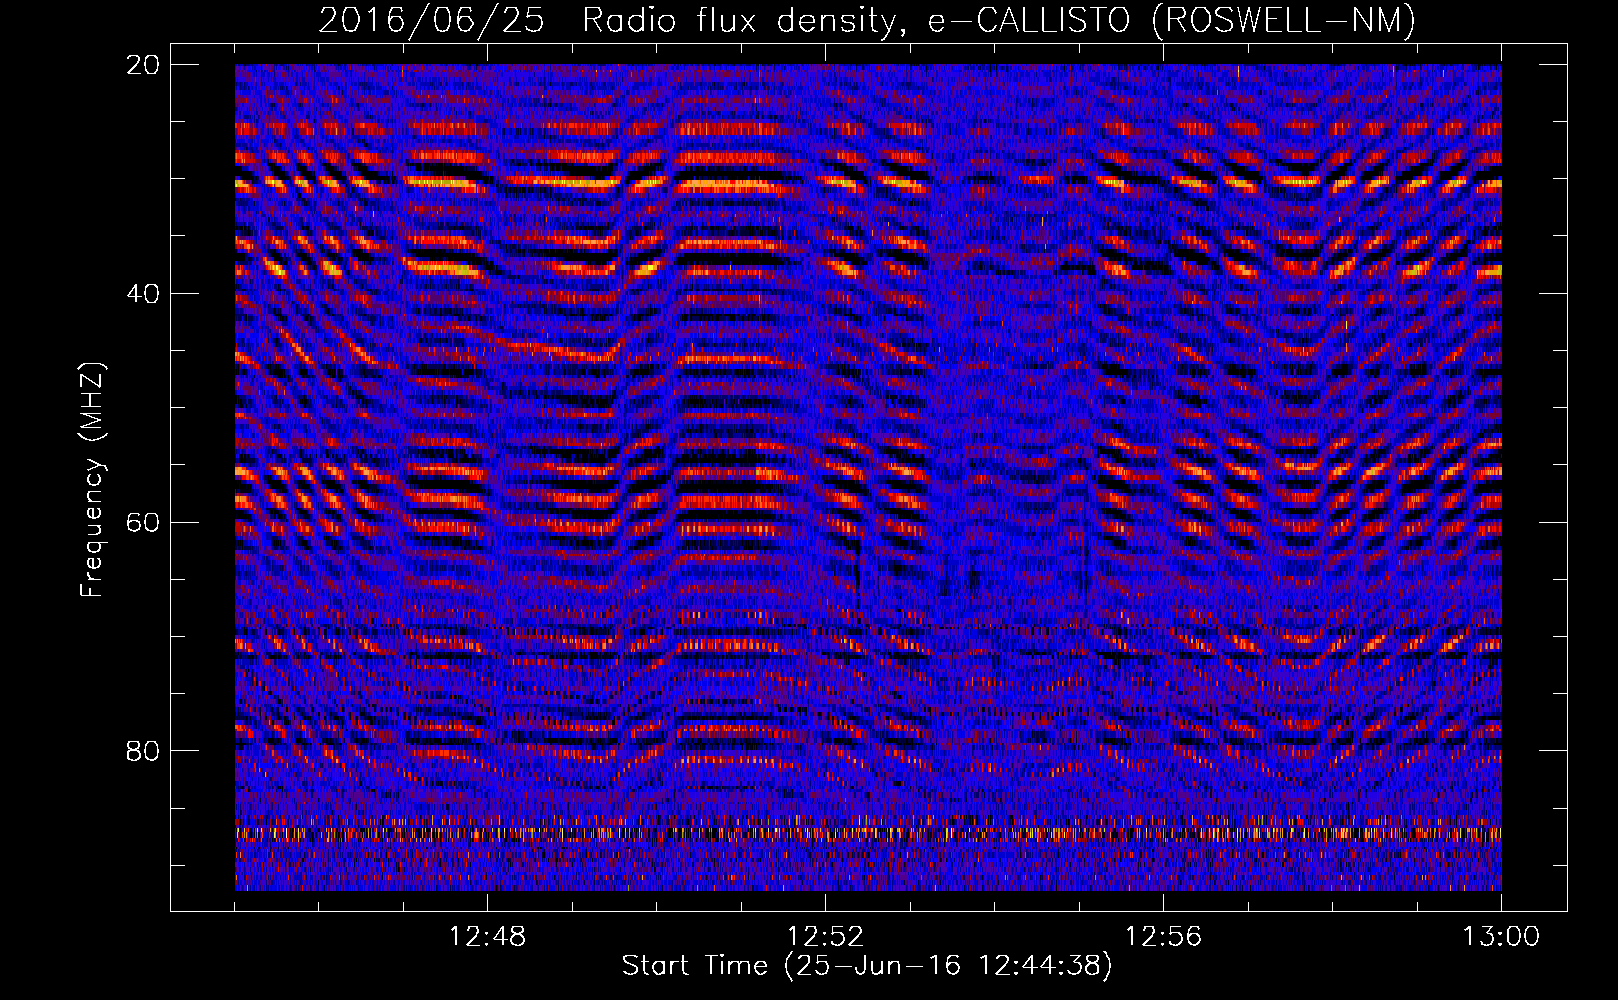This screenshot has height=1000, width=1618.
Task: Click the 60 frequency tick label
Action: tap(144, 522)
